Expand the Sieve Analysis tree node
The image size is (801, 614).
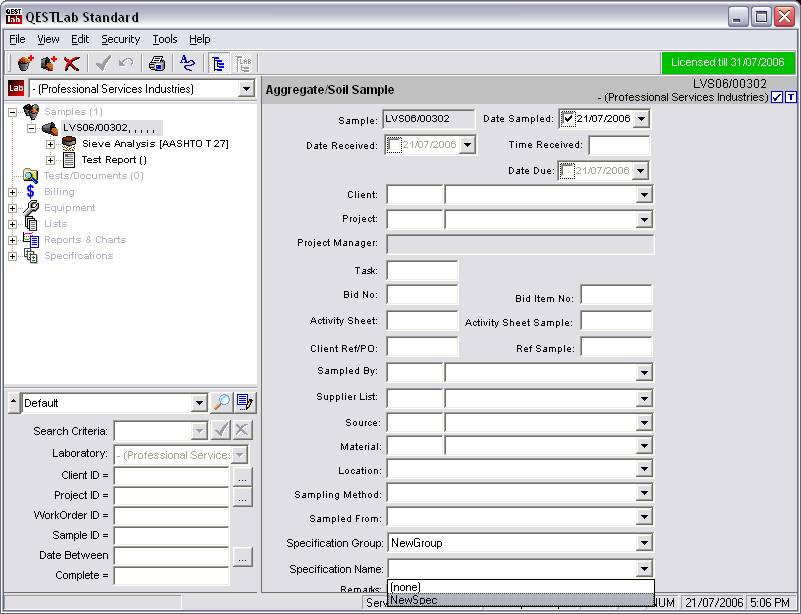pyautogui.click(x=51, y=144)
